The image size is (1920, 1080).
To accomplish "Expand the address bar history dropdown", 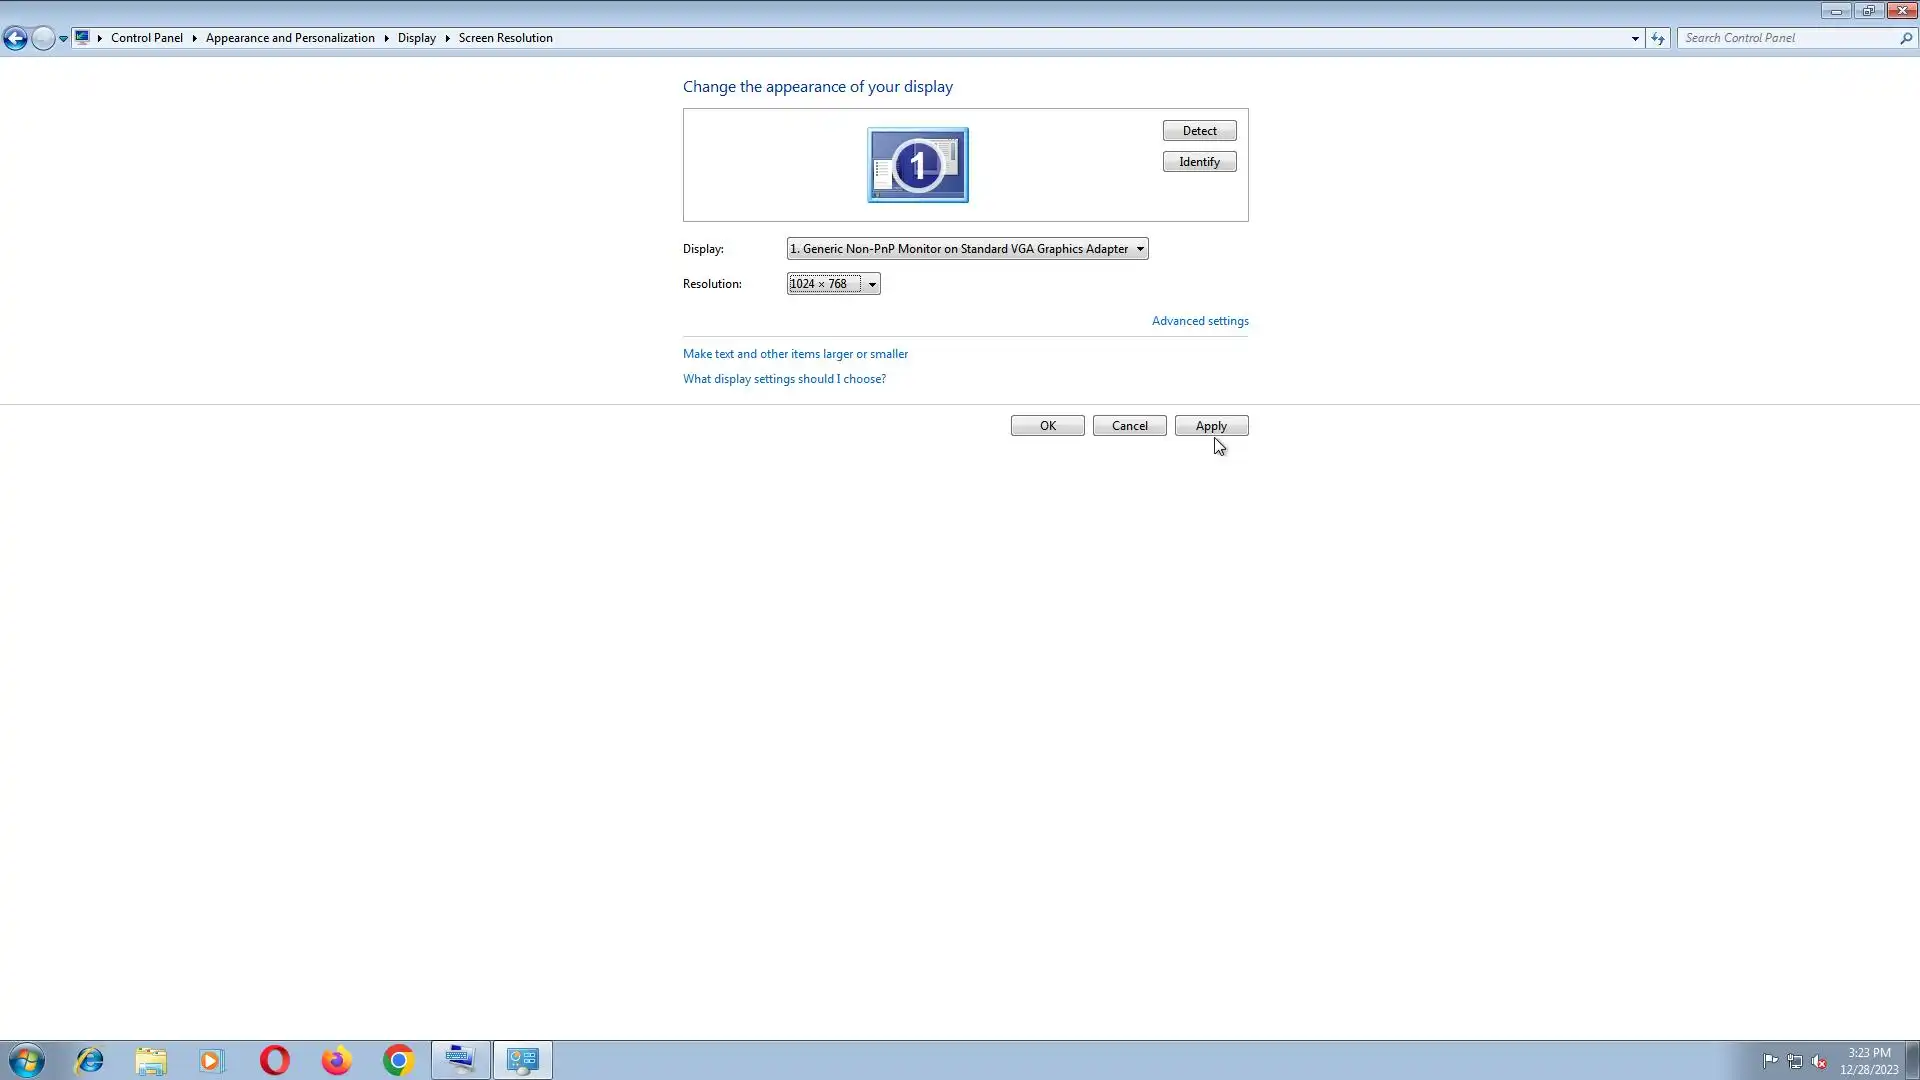I will (x=1635, y=38).
